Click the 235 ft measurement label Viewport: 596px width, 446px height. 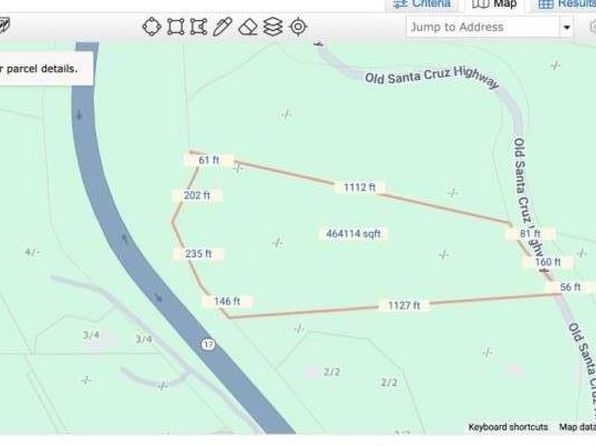[x=198, y=254]
